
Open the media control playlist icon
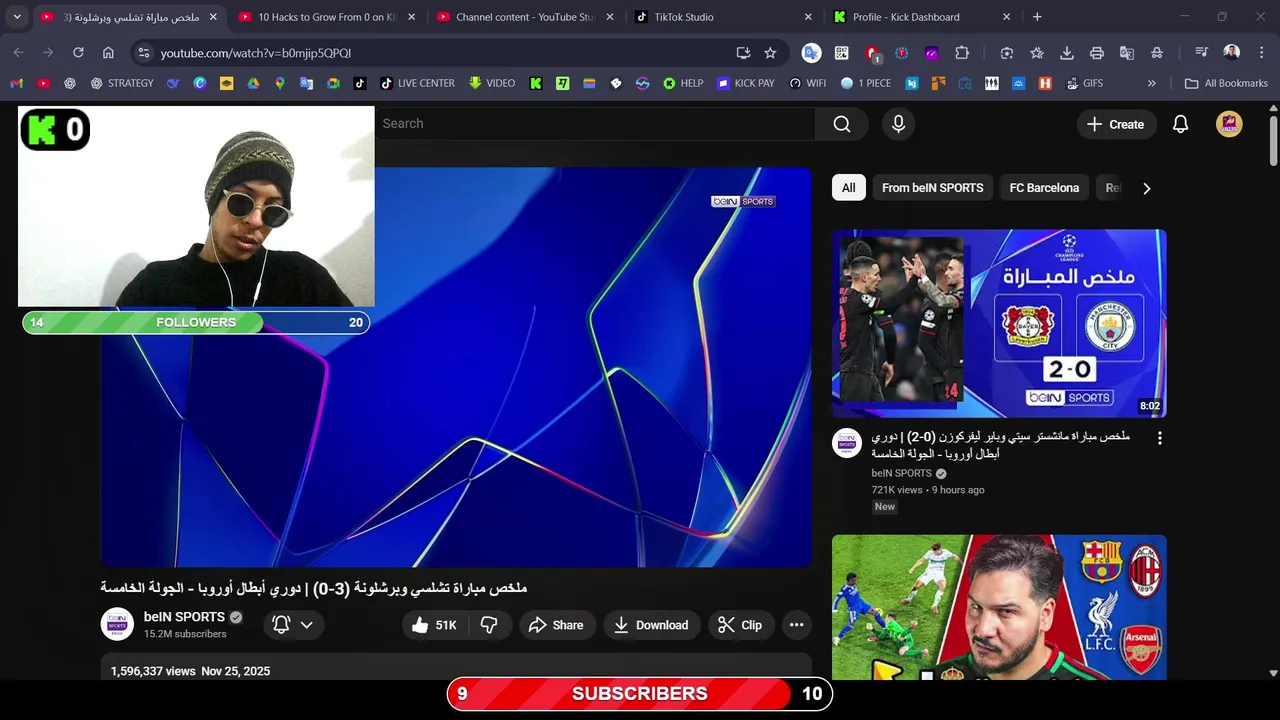click(x=1201, y=53)
